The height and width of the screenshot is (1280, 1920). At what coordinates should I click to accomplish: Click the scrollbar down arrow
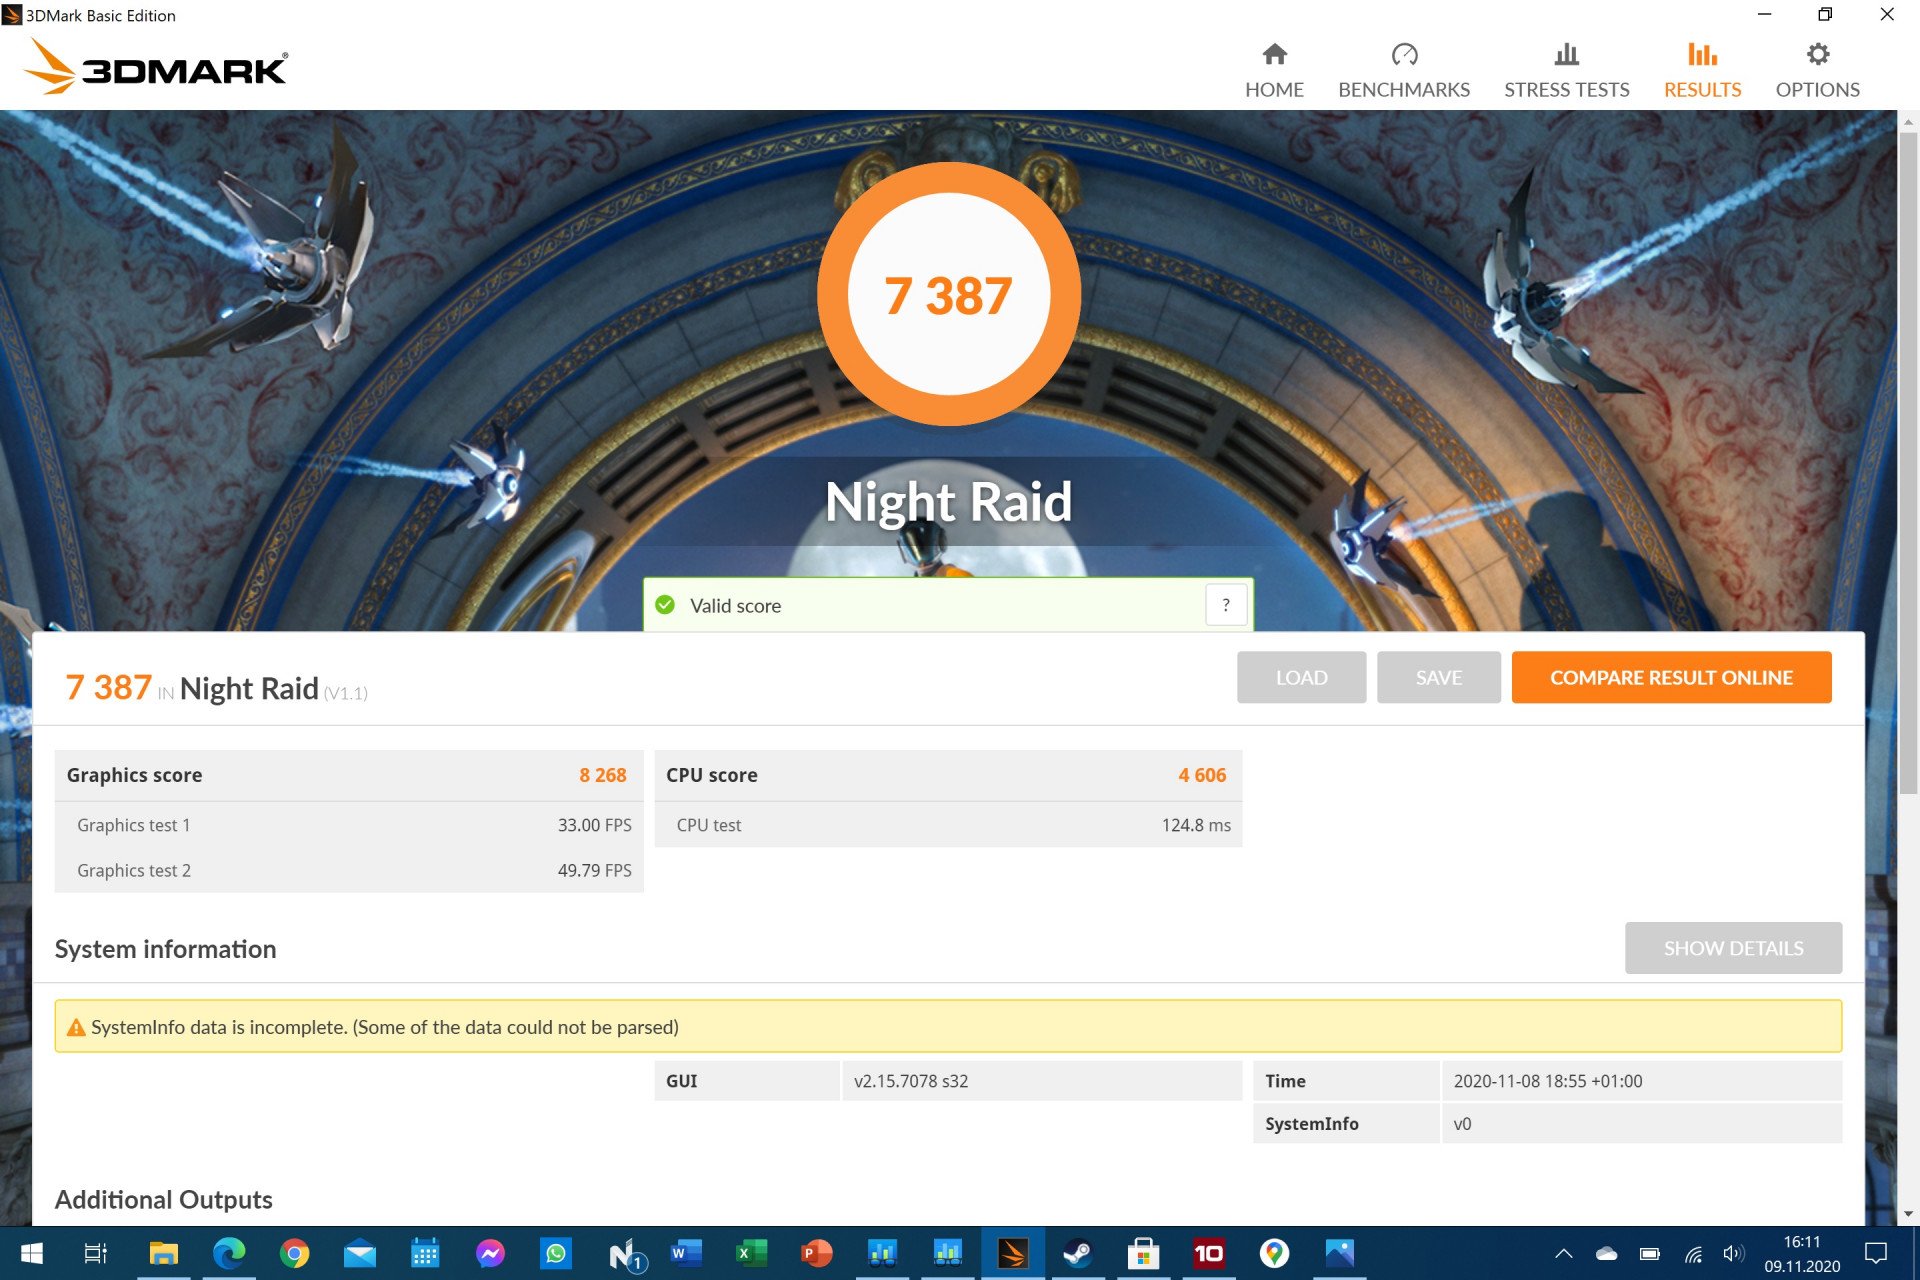tap(1908, 1214)
